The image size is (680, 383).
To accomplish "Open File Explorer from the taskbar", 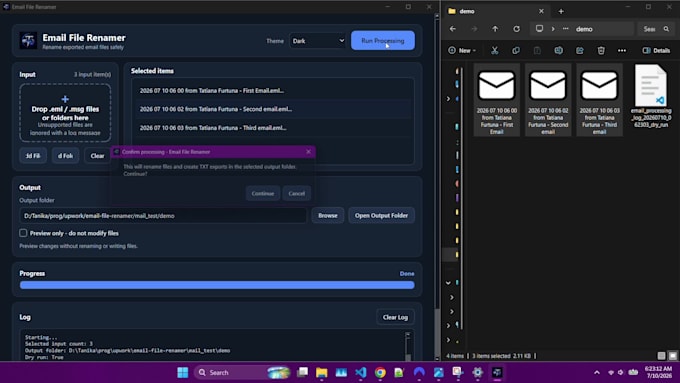I will coord(321,372).
